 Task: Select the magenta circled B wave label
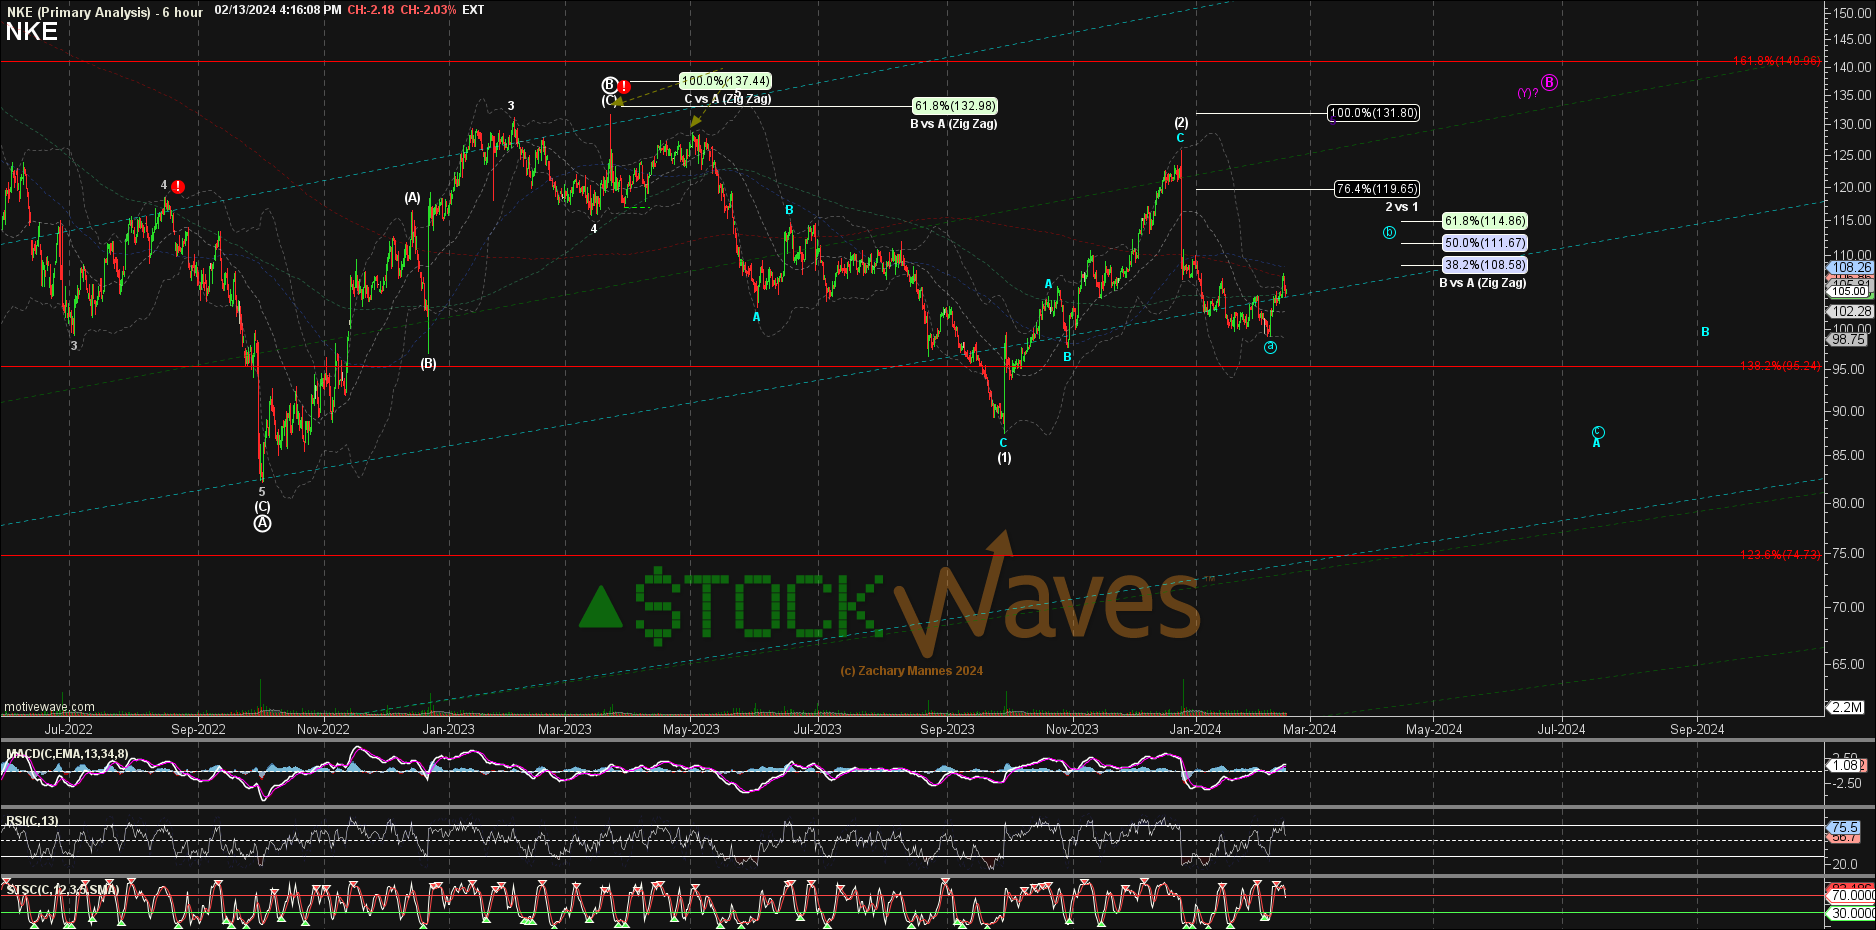pos(1549,82)
